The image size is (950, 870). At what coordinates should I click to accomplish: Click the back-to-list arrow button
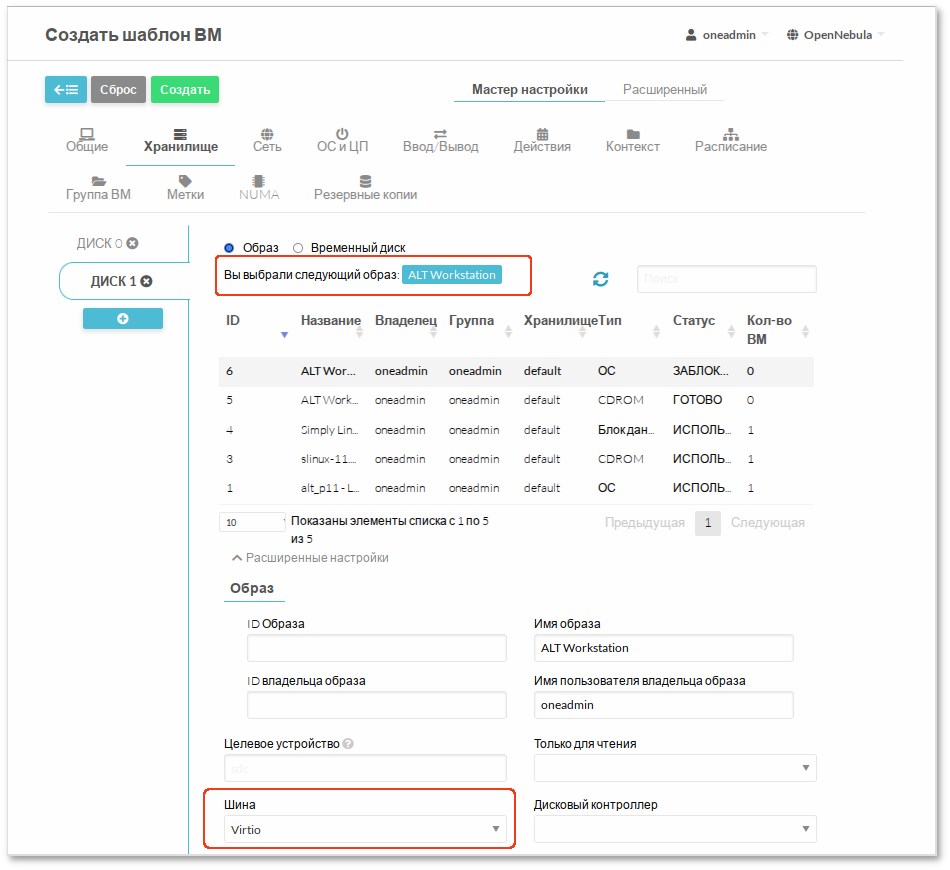[x=66, y=90]
